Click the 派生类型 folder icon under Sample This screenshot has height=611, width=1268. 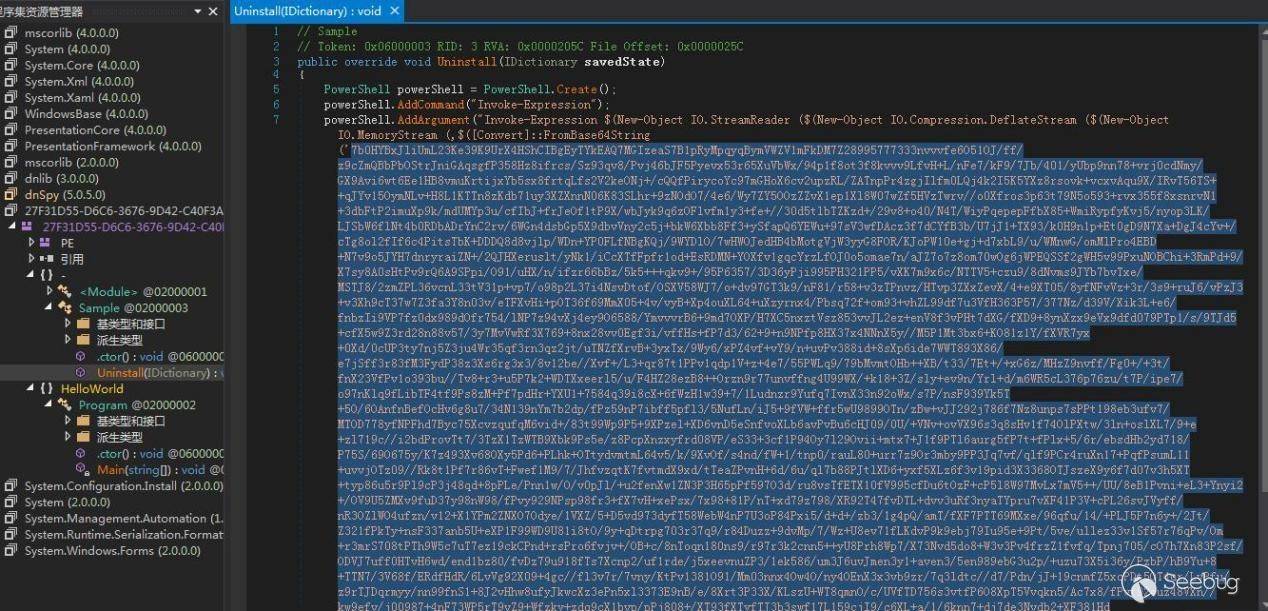(83, 340)
